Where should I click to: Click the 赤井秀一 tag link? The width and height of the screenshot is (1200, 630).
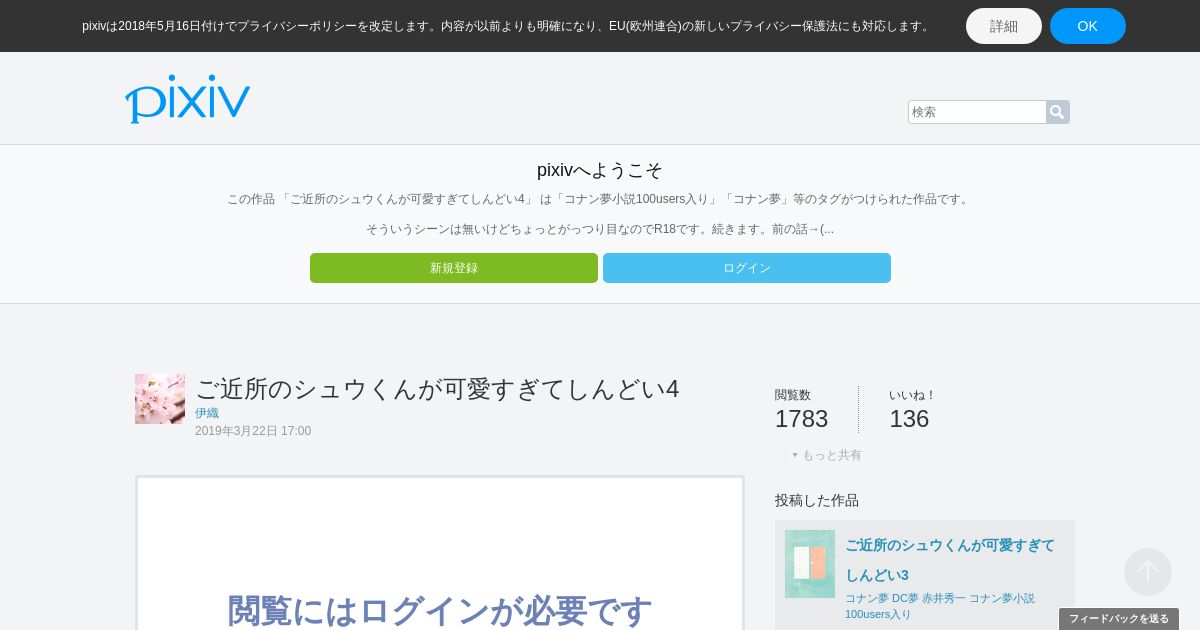click(x=944, y=598)
